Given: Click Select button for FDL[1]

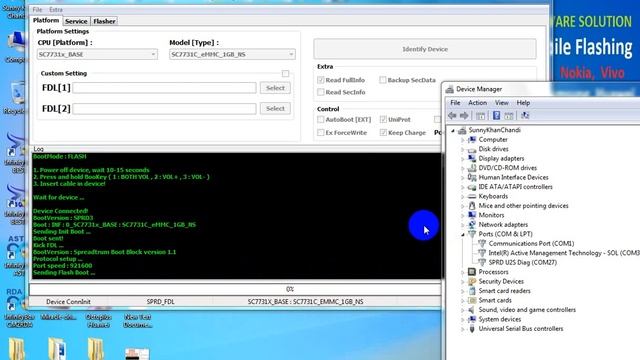Looking at the screenshot, I should (x=275, y=88).
